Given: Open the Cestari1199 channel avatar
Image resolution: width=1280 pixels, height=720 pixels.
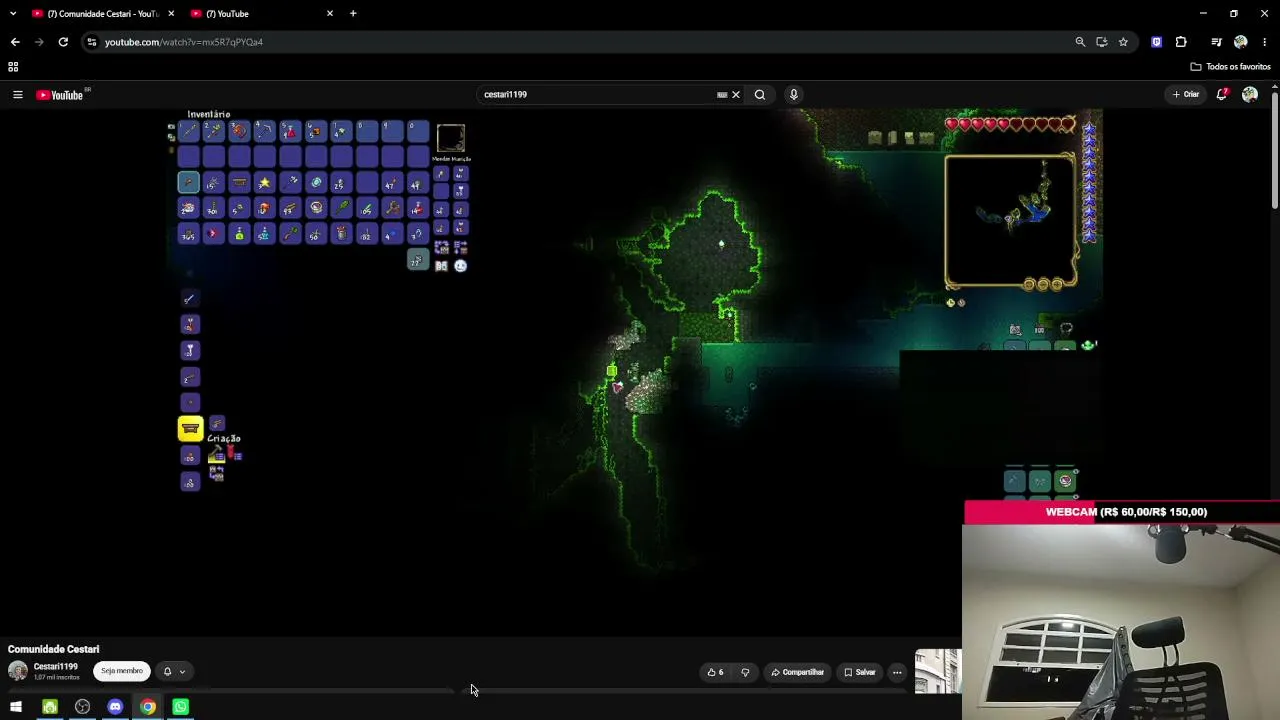Looking at the screenshot, I should coord(18,671).
